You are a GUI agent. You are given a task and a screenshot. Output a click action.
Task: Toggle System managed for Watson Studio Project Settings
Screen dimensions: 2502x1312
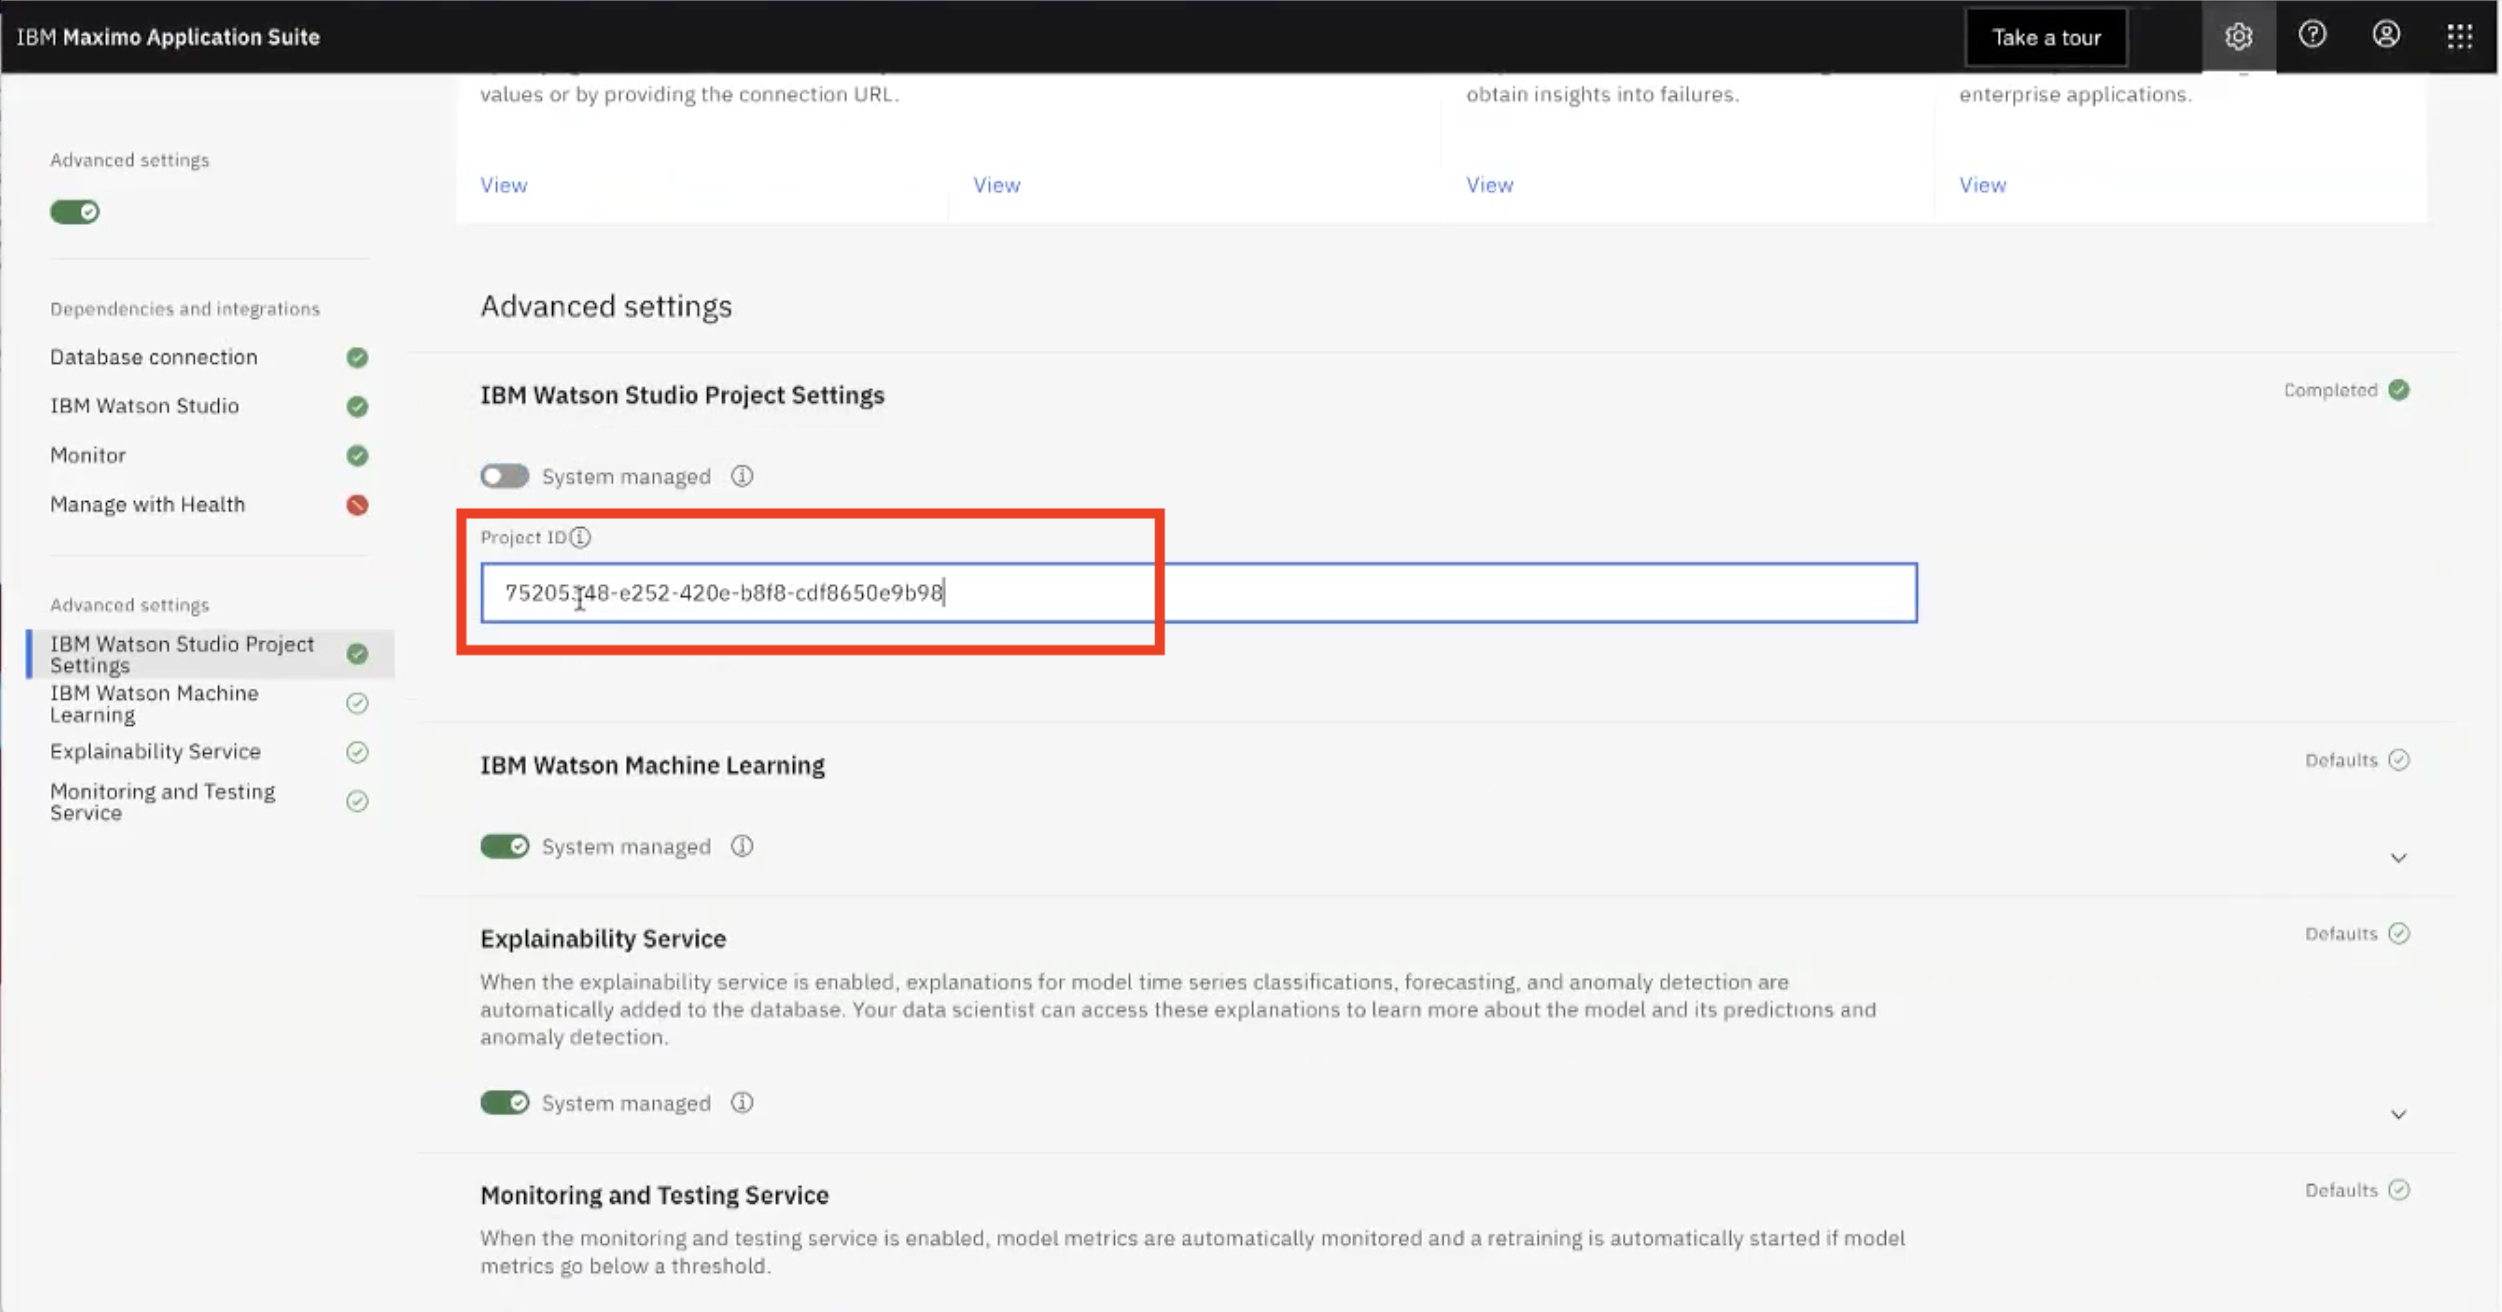point(504,476)
